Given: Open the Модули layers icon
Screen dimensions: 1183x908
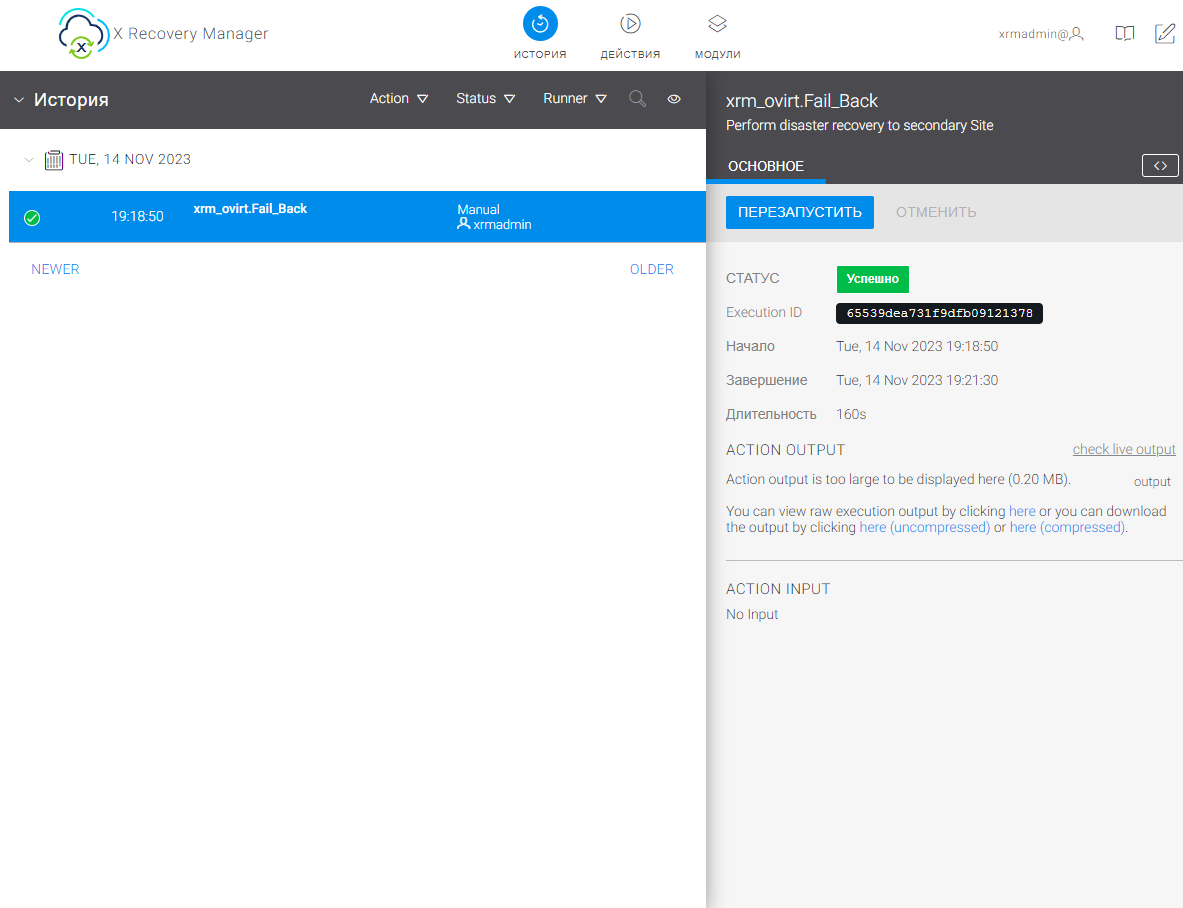Looking at the screenshot, I should 717,24.
